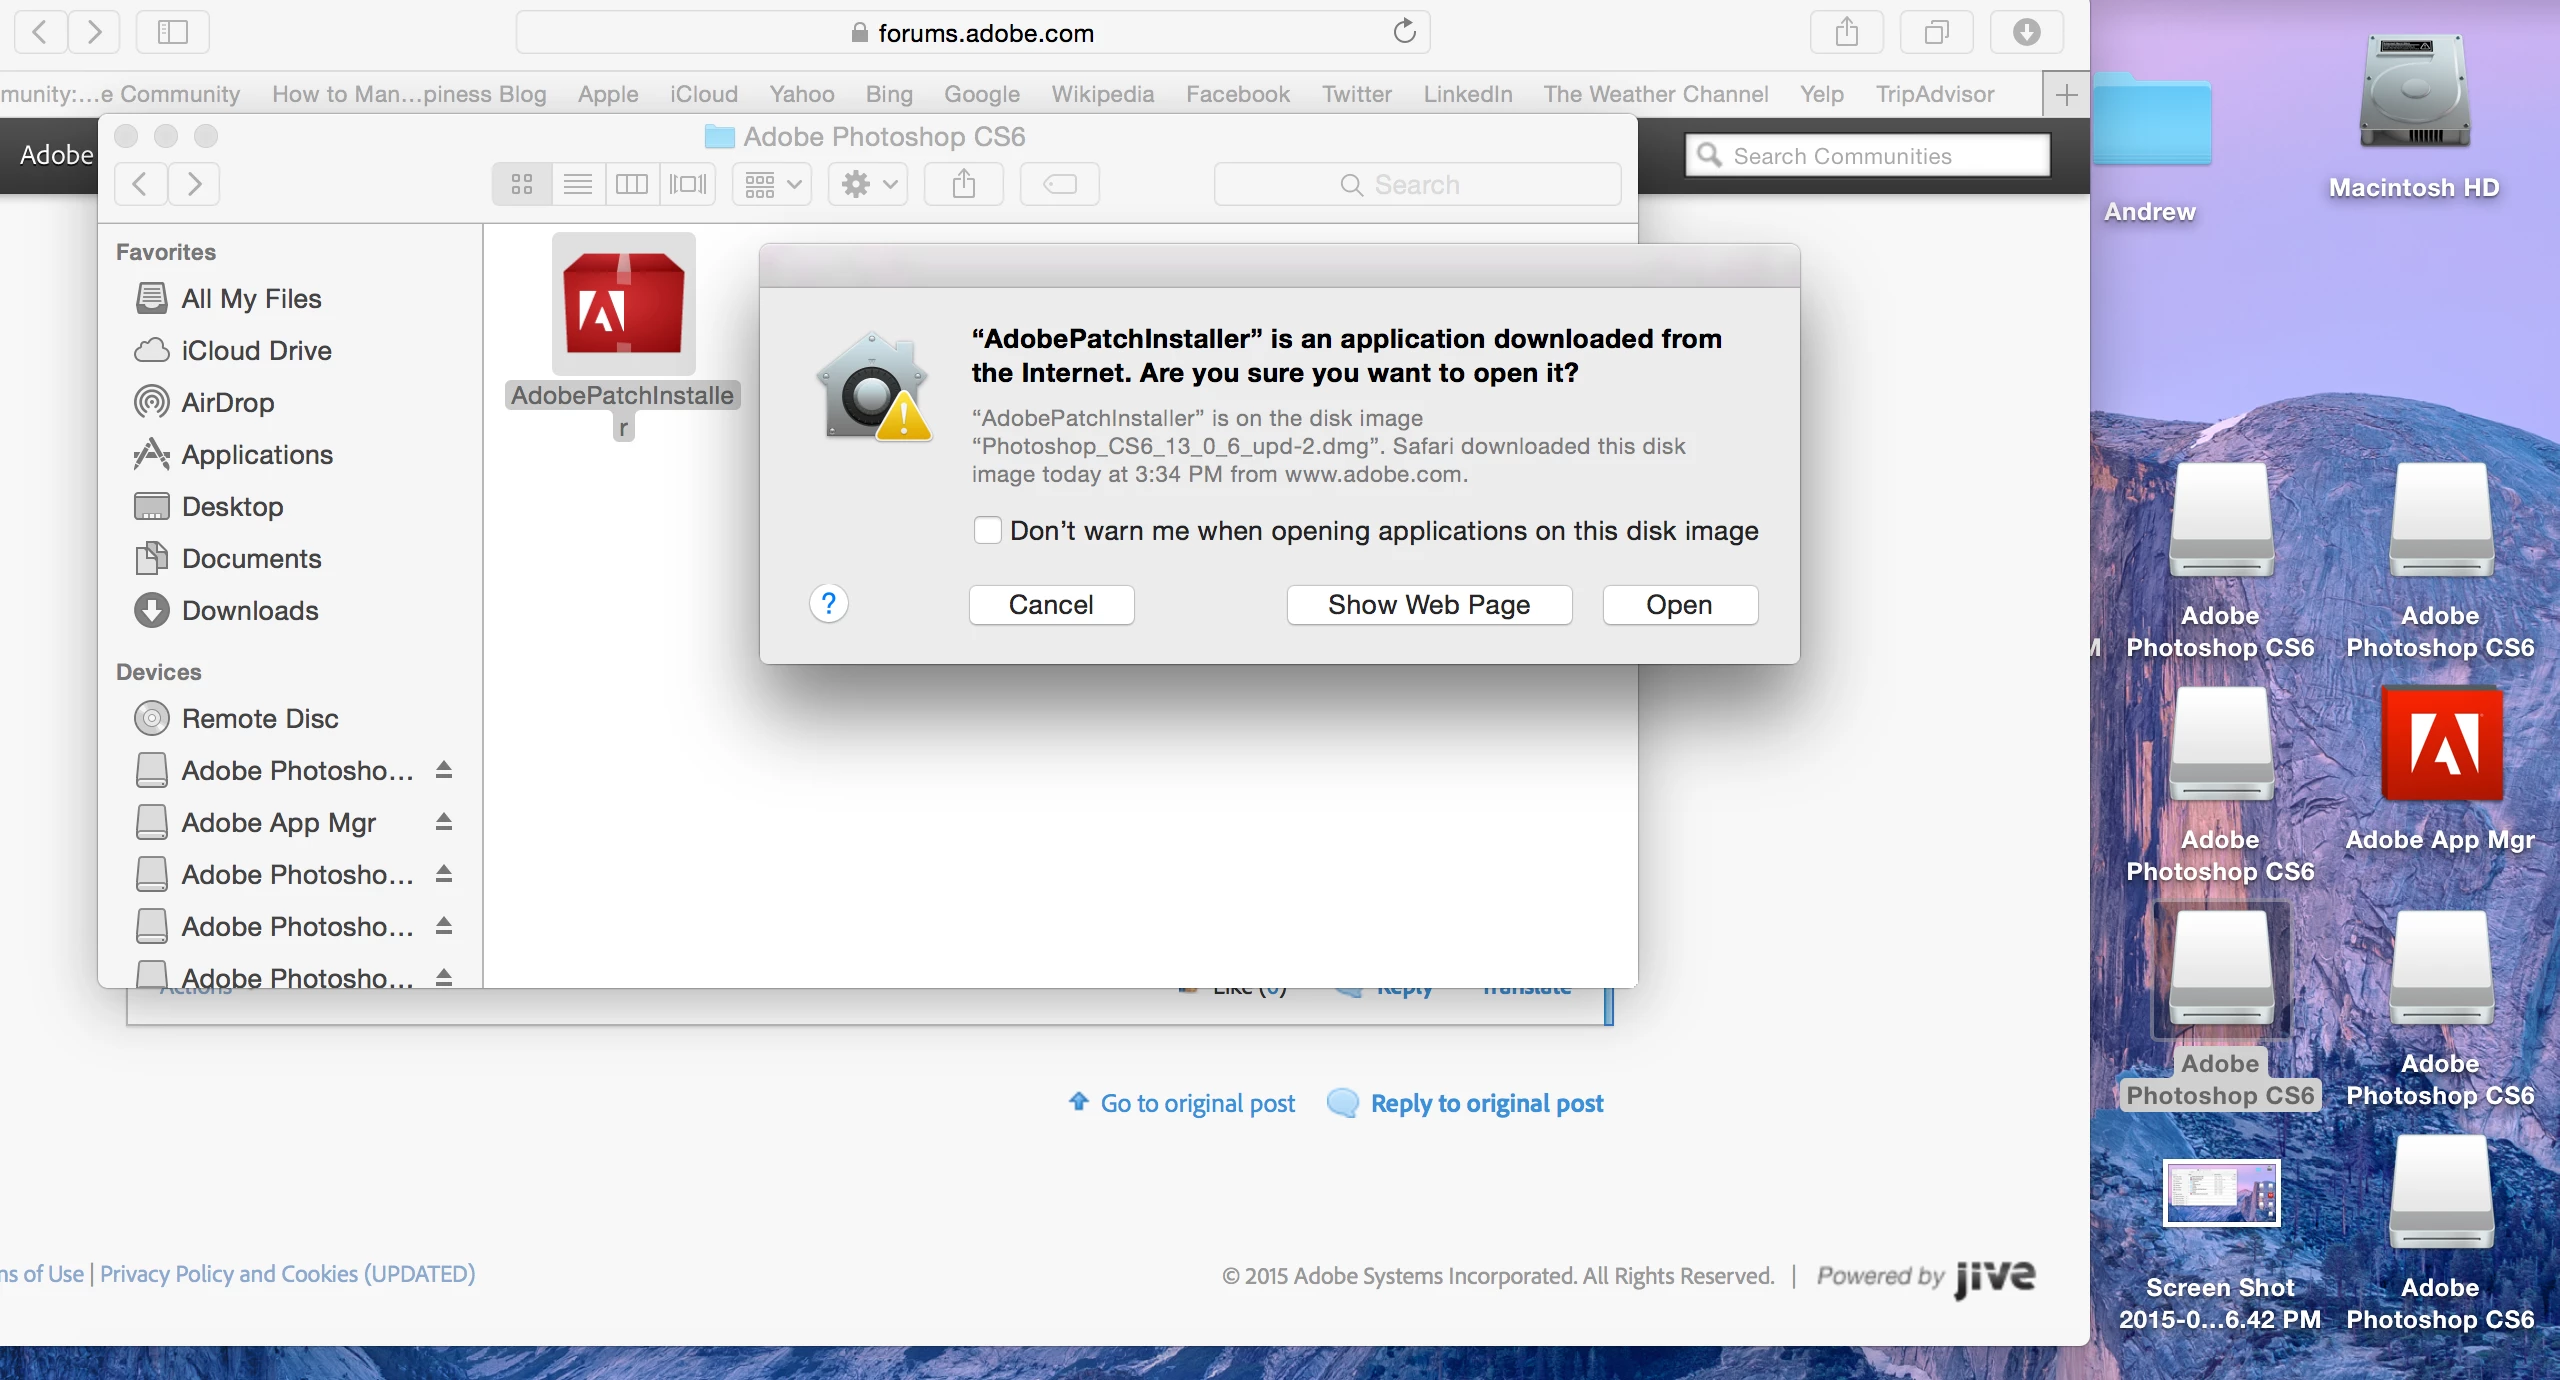Open the Wikipedia bookmark
This screenshot has height=1380, width=2560.
(x=1102, y=94)
